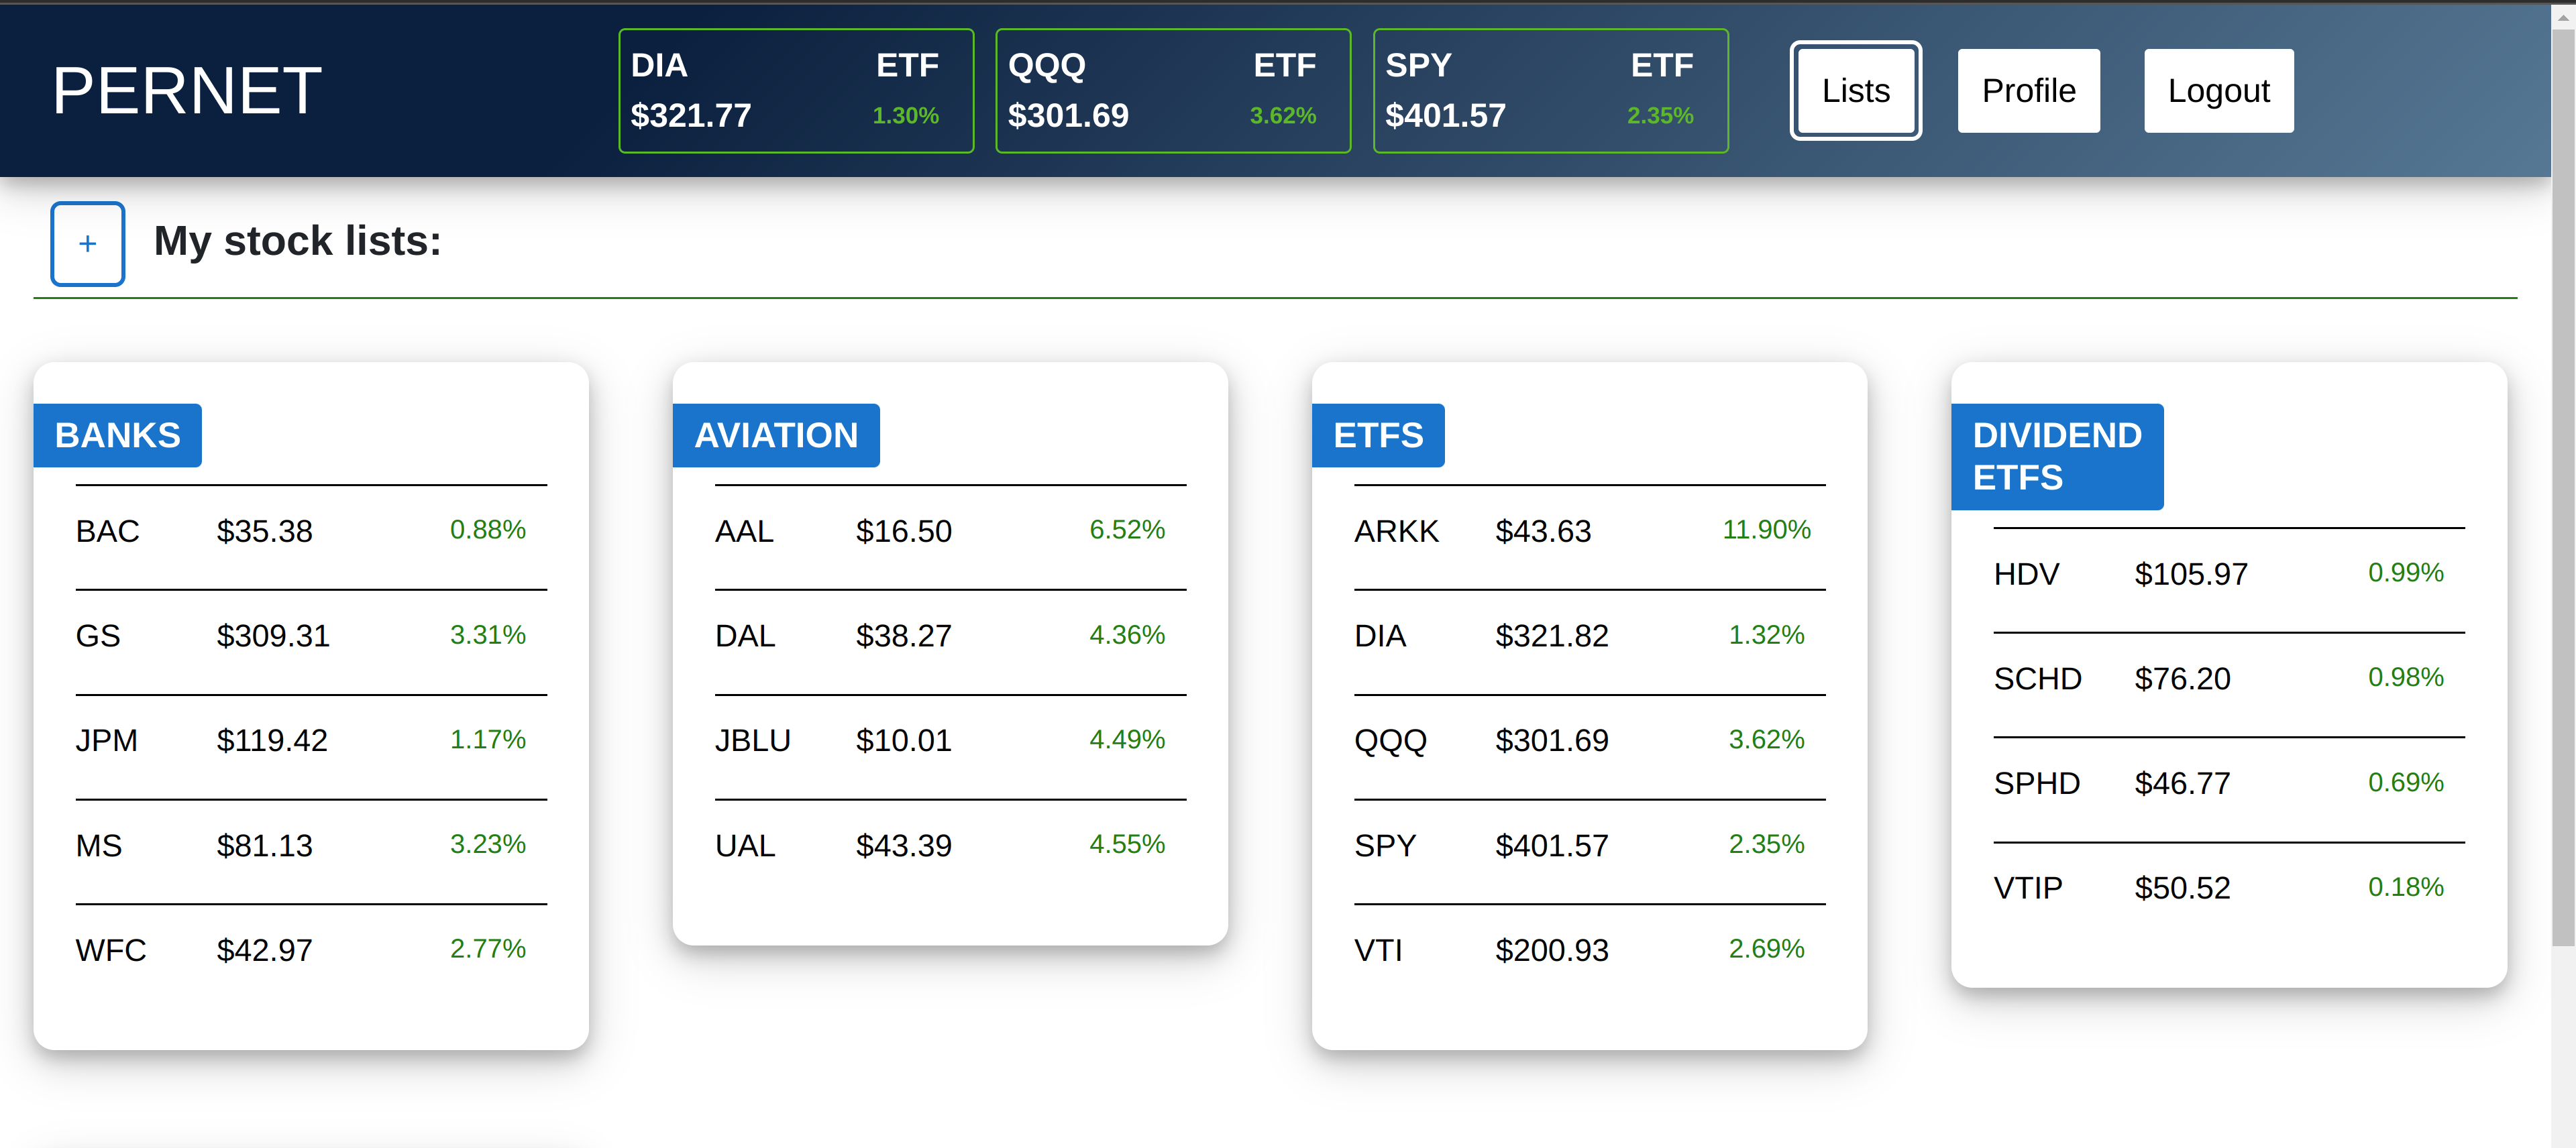Open the BANKS list badge
2576x1148 pixels.
pyautogui.click(x=117, y=435)
